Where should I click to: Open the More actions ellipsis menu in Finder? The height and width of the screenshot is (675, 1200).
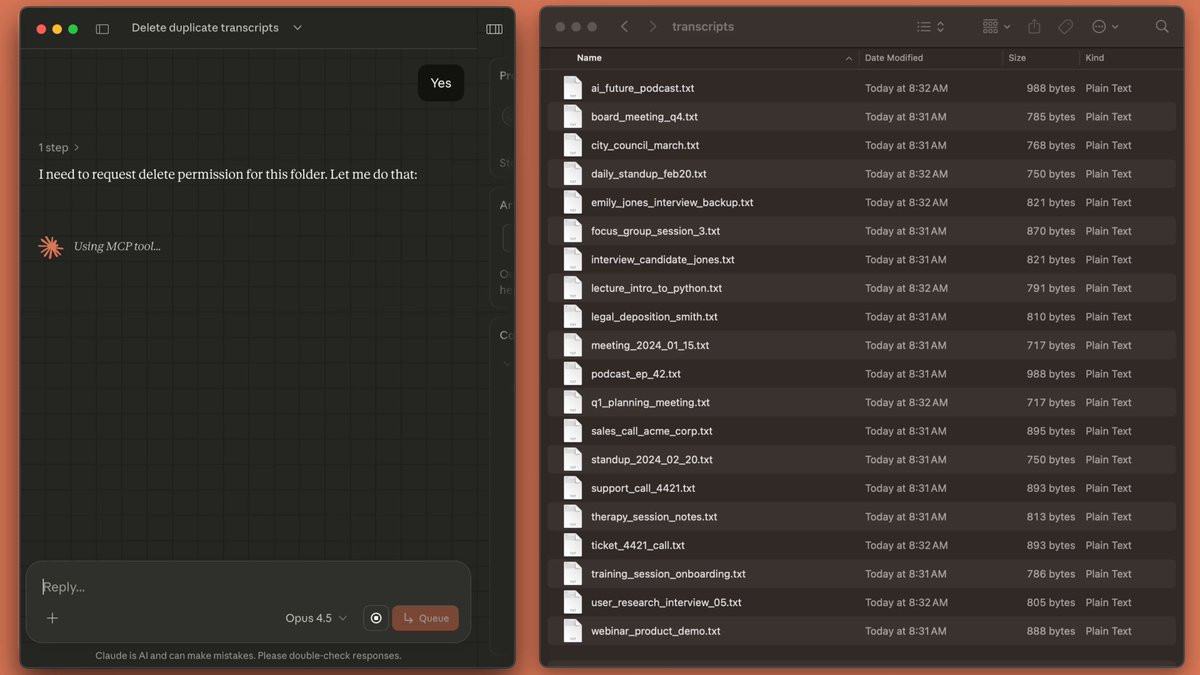click(x=1105, y=27)
